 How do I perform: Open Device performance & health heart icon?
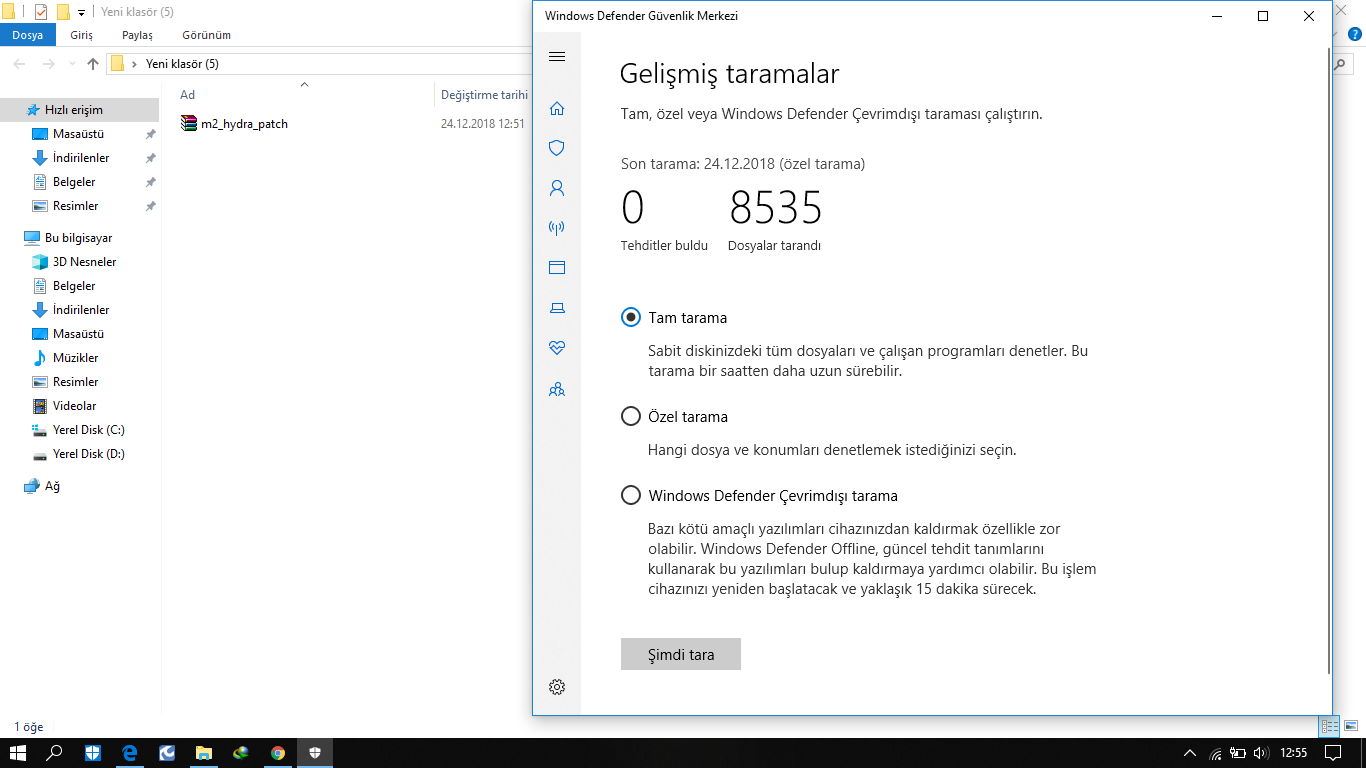point(557,348)
